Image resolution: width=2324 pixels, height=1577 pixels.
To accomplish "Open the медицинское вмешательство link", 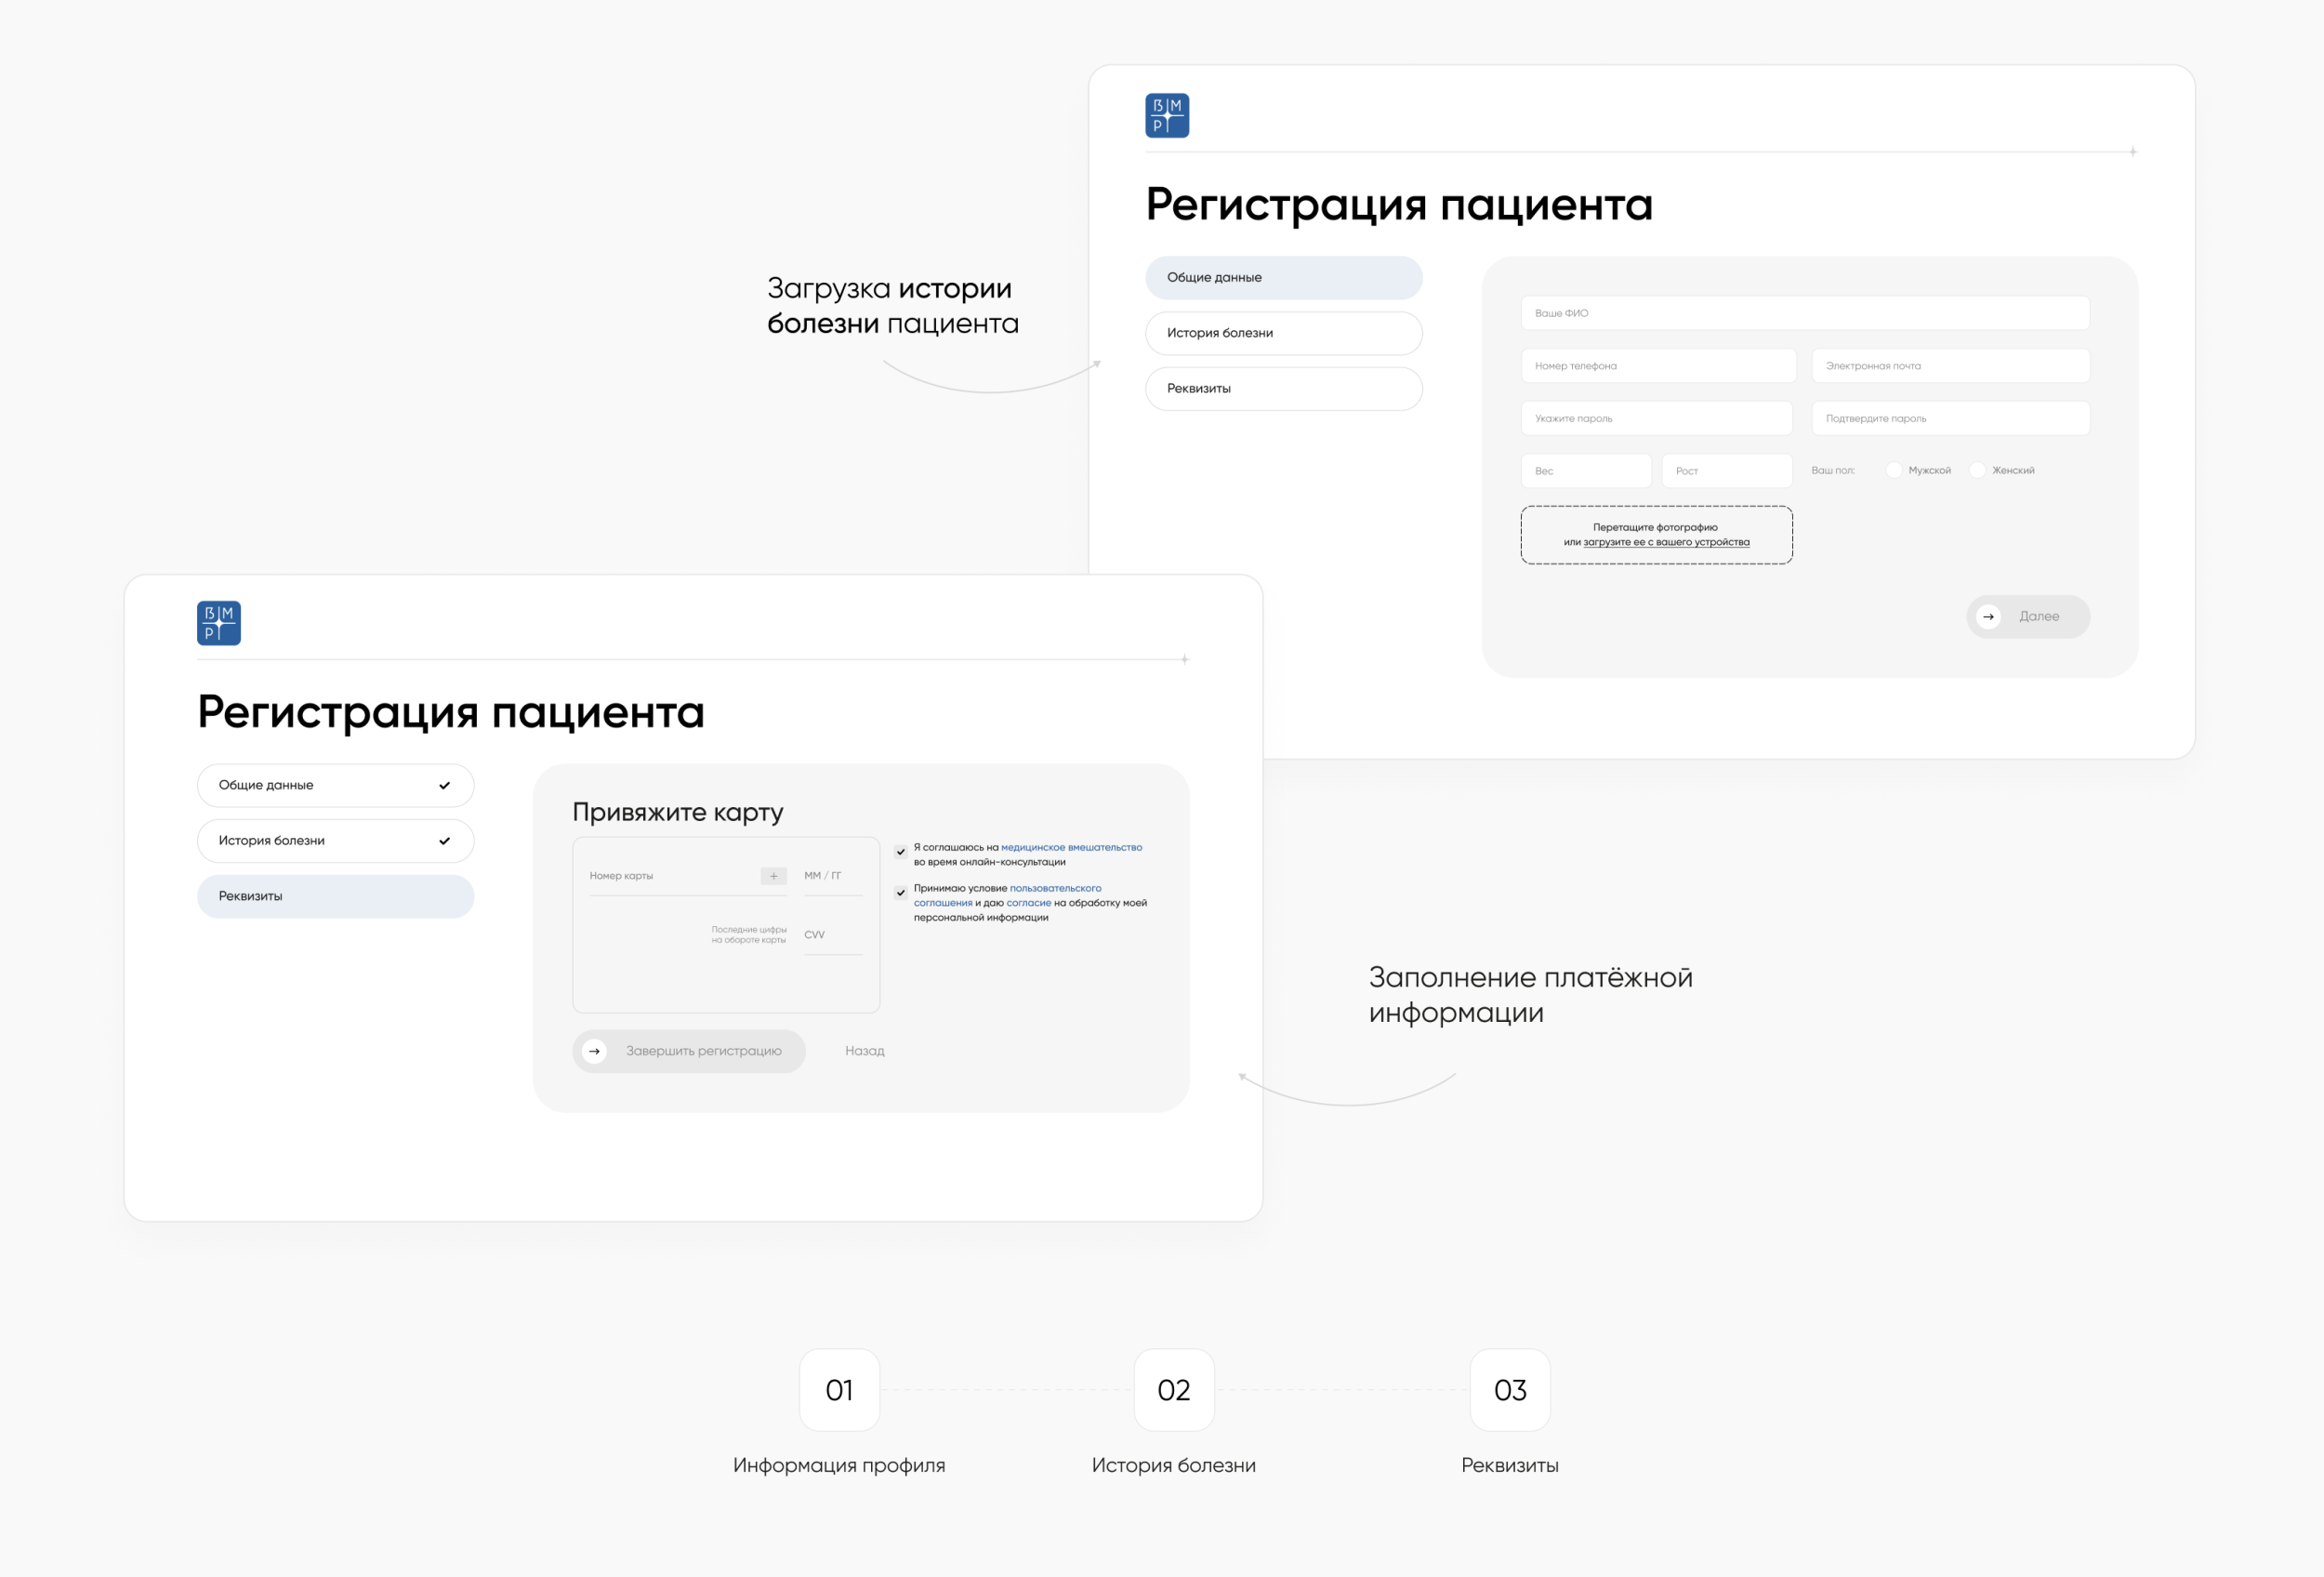I will click(1071, 847).
